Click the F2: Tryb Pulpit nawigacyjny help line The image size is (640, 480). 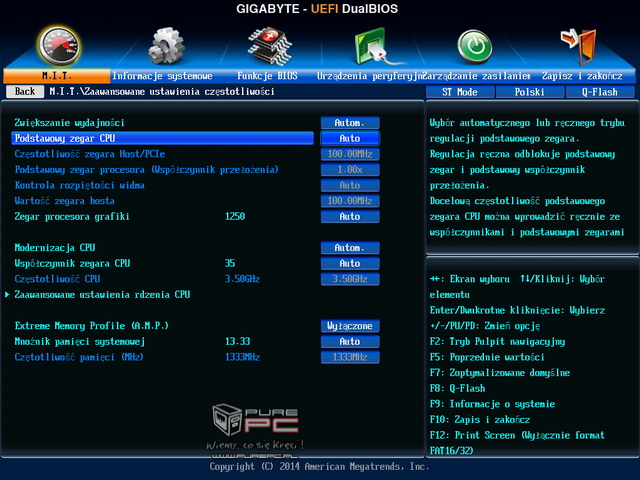498,342
